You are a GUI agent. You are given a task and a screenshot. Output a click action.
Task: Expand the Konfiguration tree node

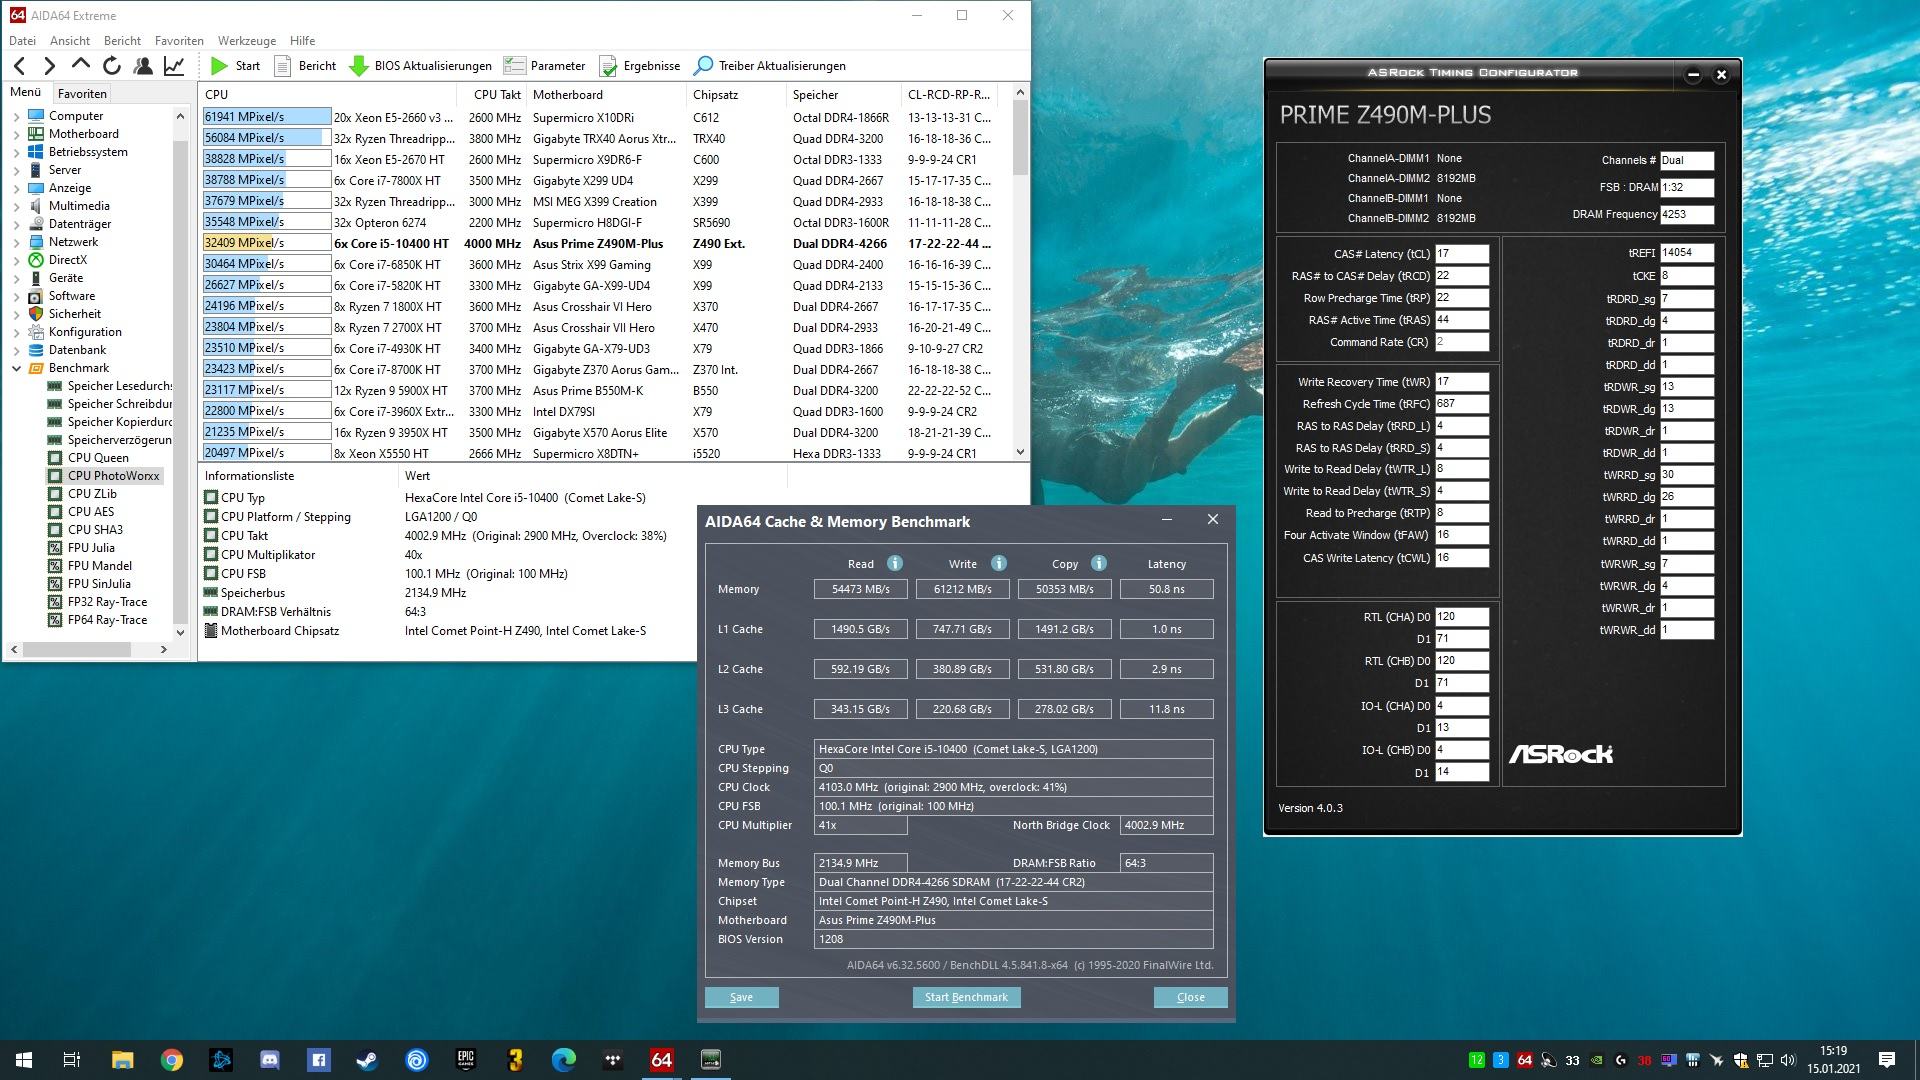(16, 332)
